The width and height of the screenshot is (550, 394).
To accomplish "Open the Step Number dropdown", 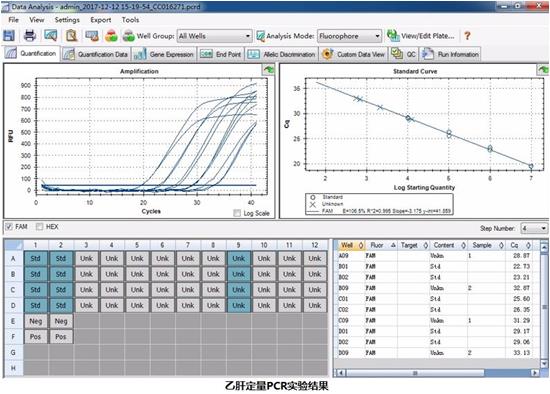I will click(x=534, y=228).
